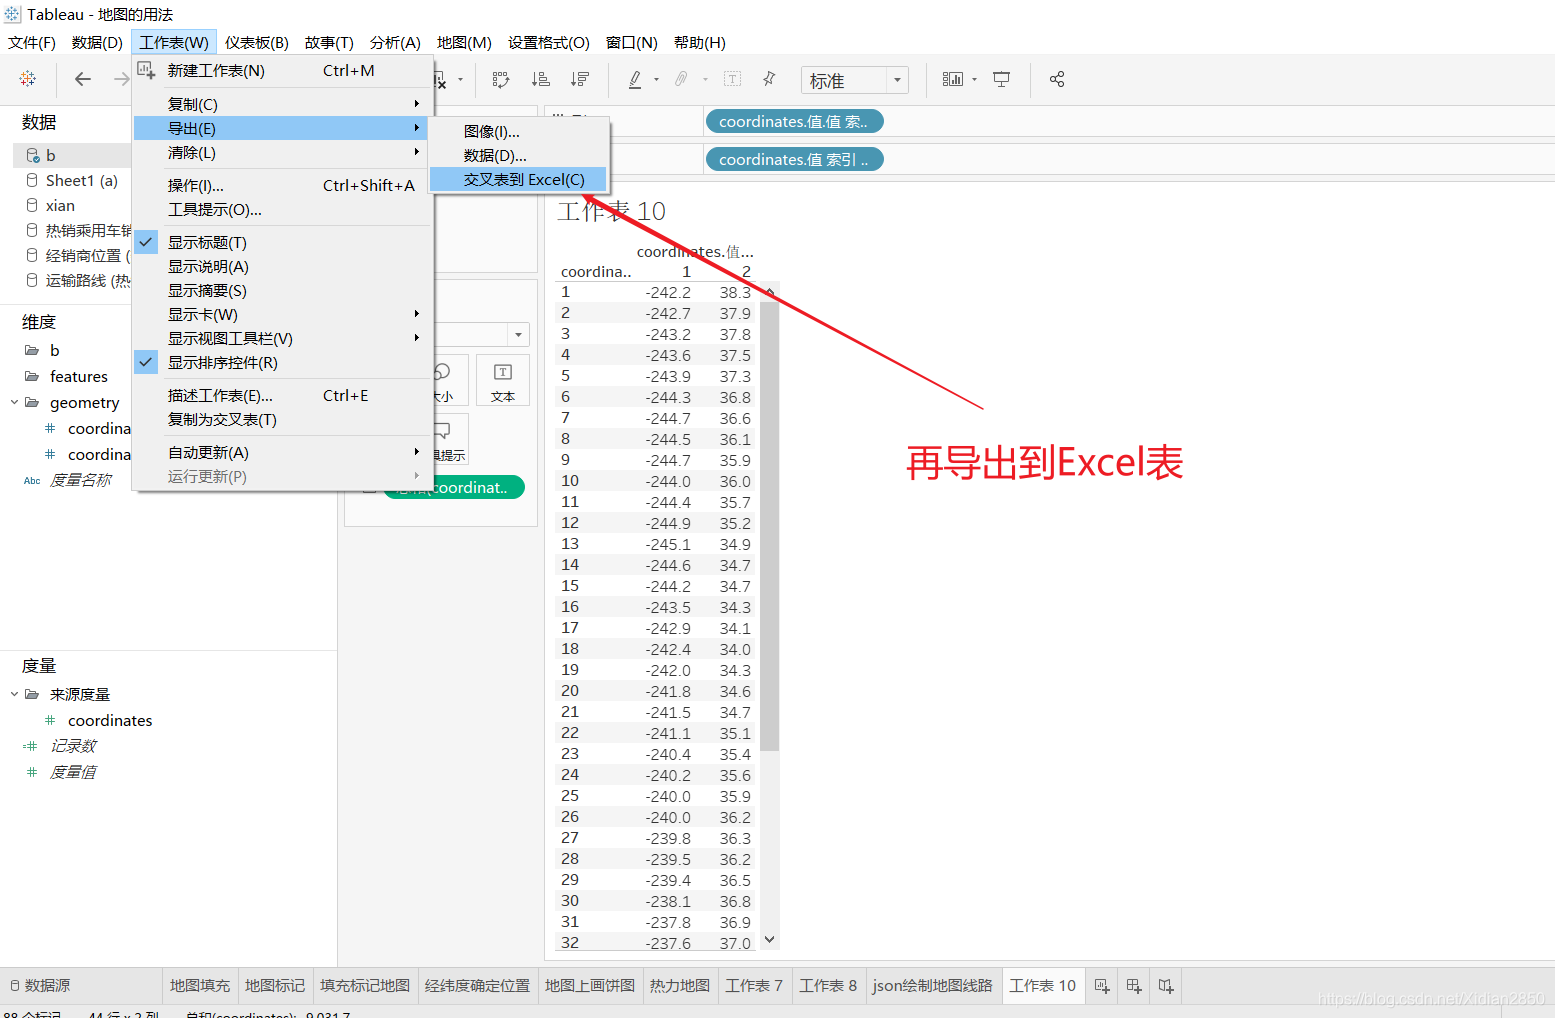Expand the 自动更新(A) submenu
This screenshot has width=1555, height=1018.
click(283, 452)
